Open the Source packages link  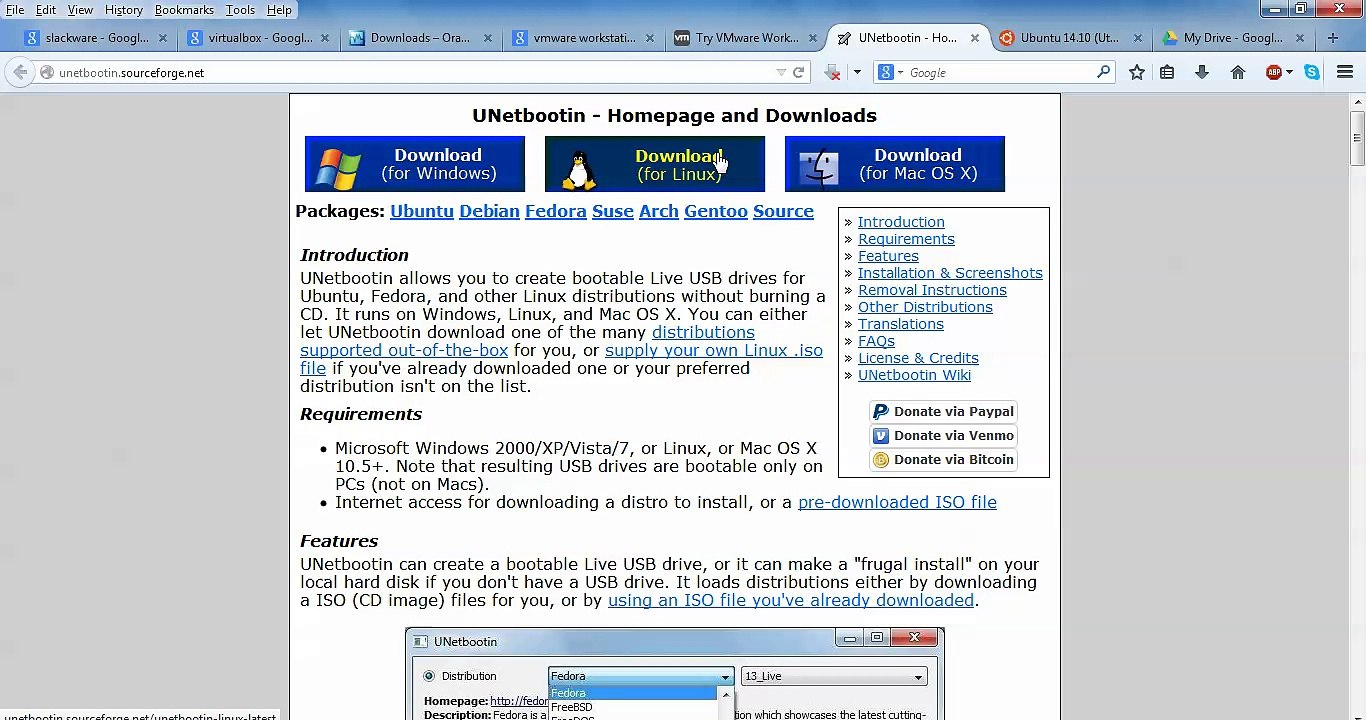[783, 211]
